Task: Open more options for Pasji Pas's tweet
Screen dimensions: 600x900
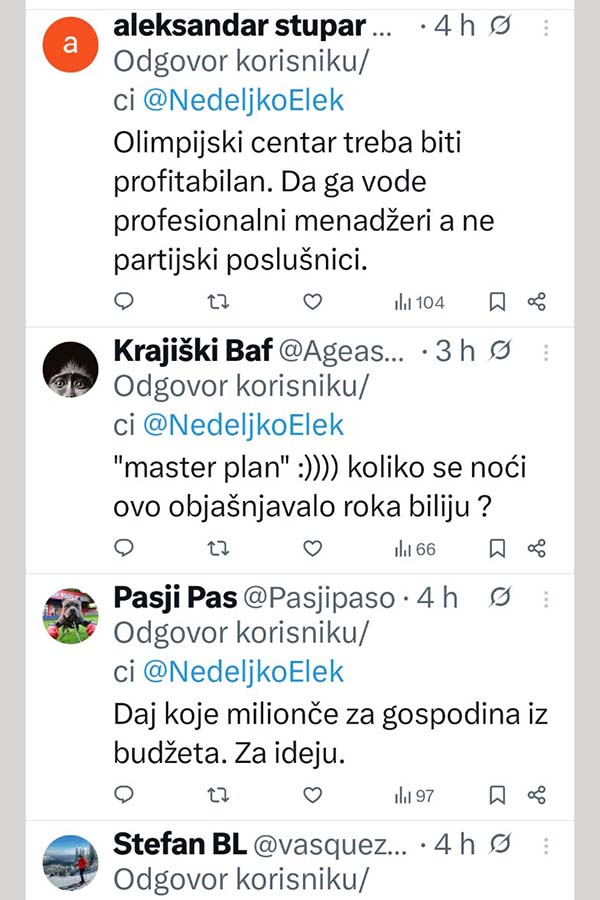Action: click(x=546, y=598)
